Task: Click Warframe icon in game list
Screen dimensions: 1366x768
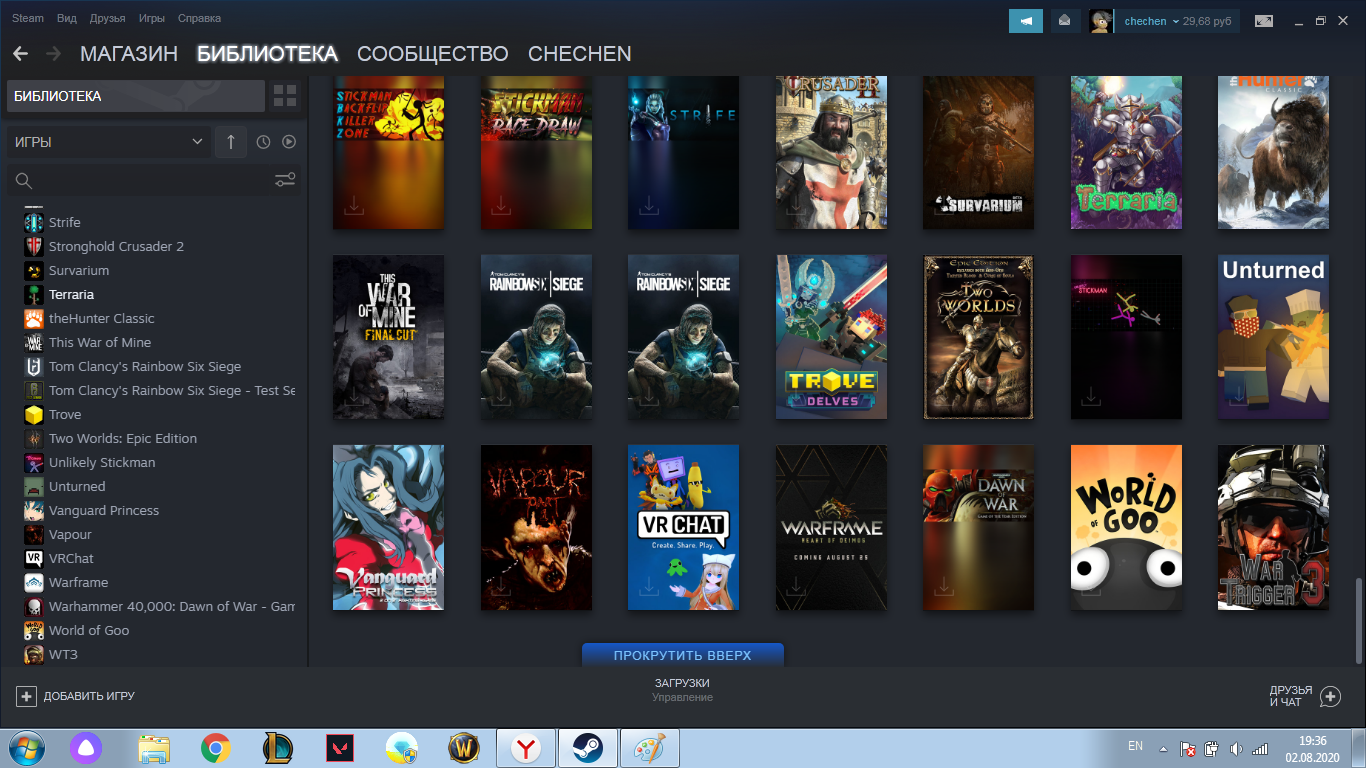Action: [x=34, y=582]
